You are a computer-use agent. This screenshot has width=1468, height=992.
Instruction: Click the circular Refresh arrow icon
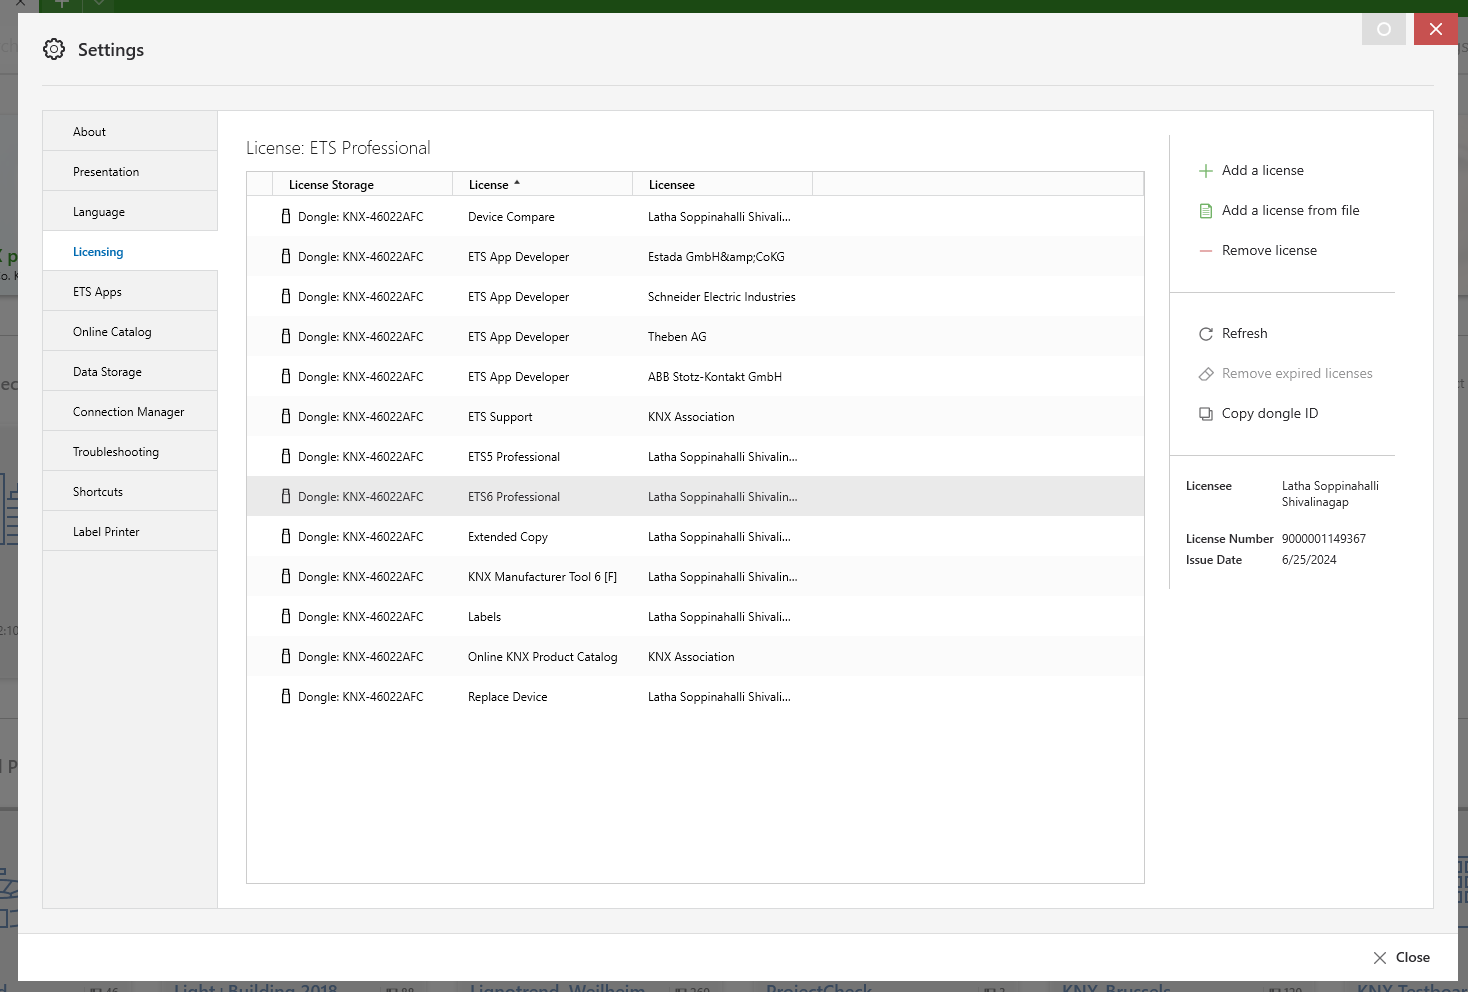1206,334
